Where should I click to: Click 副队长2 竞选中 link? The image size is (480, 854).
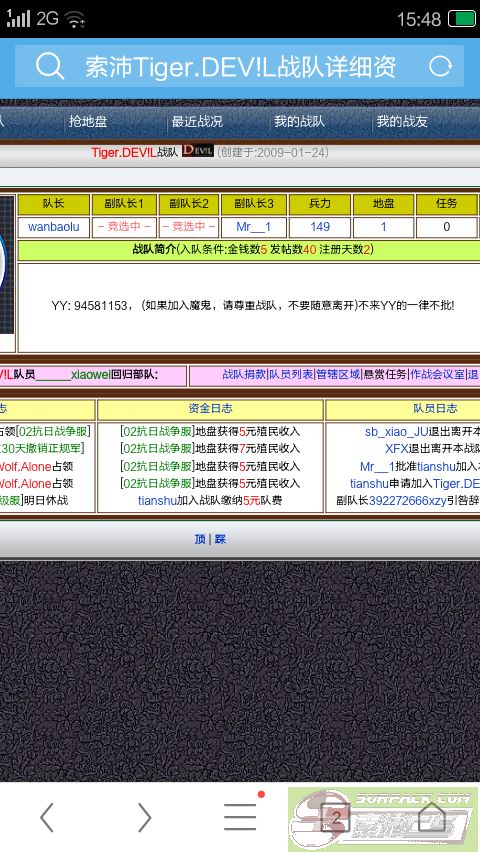click(x=189, y=227)
